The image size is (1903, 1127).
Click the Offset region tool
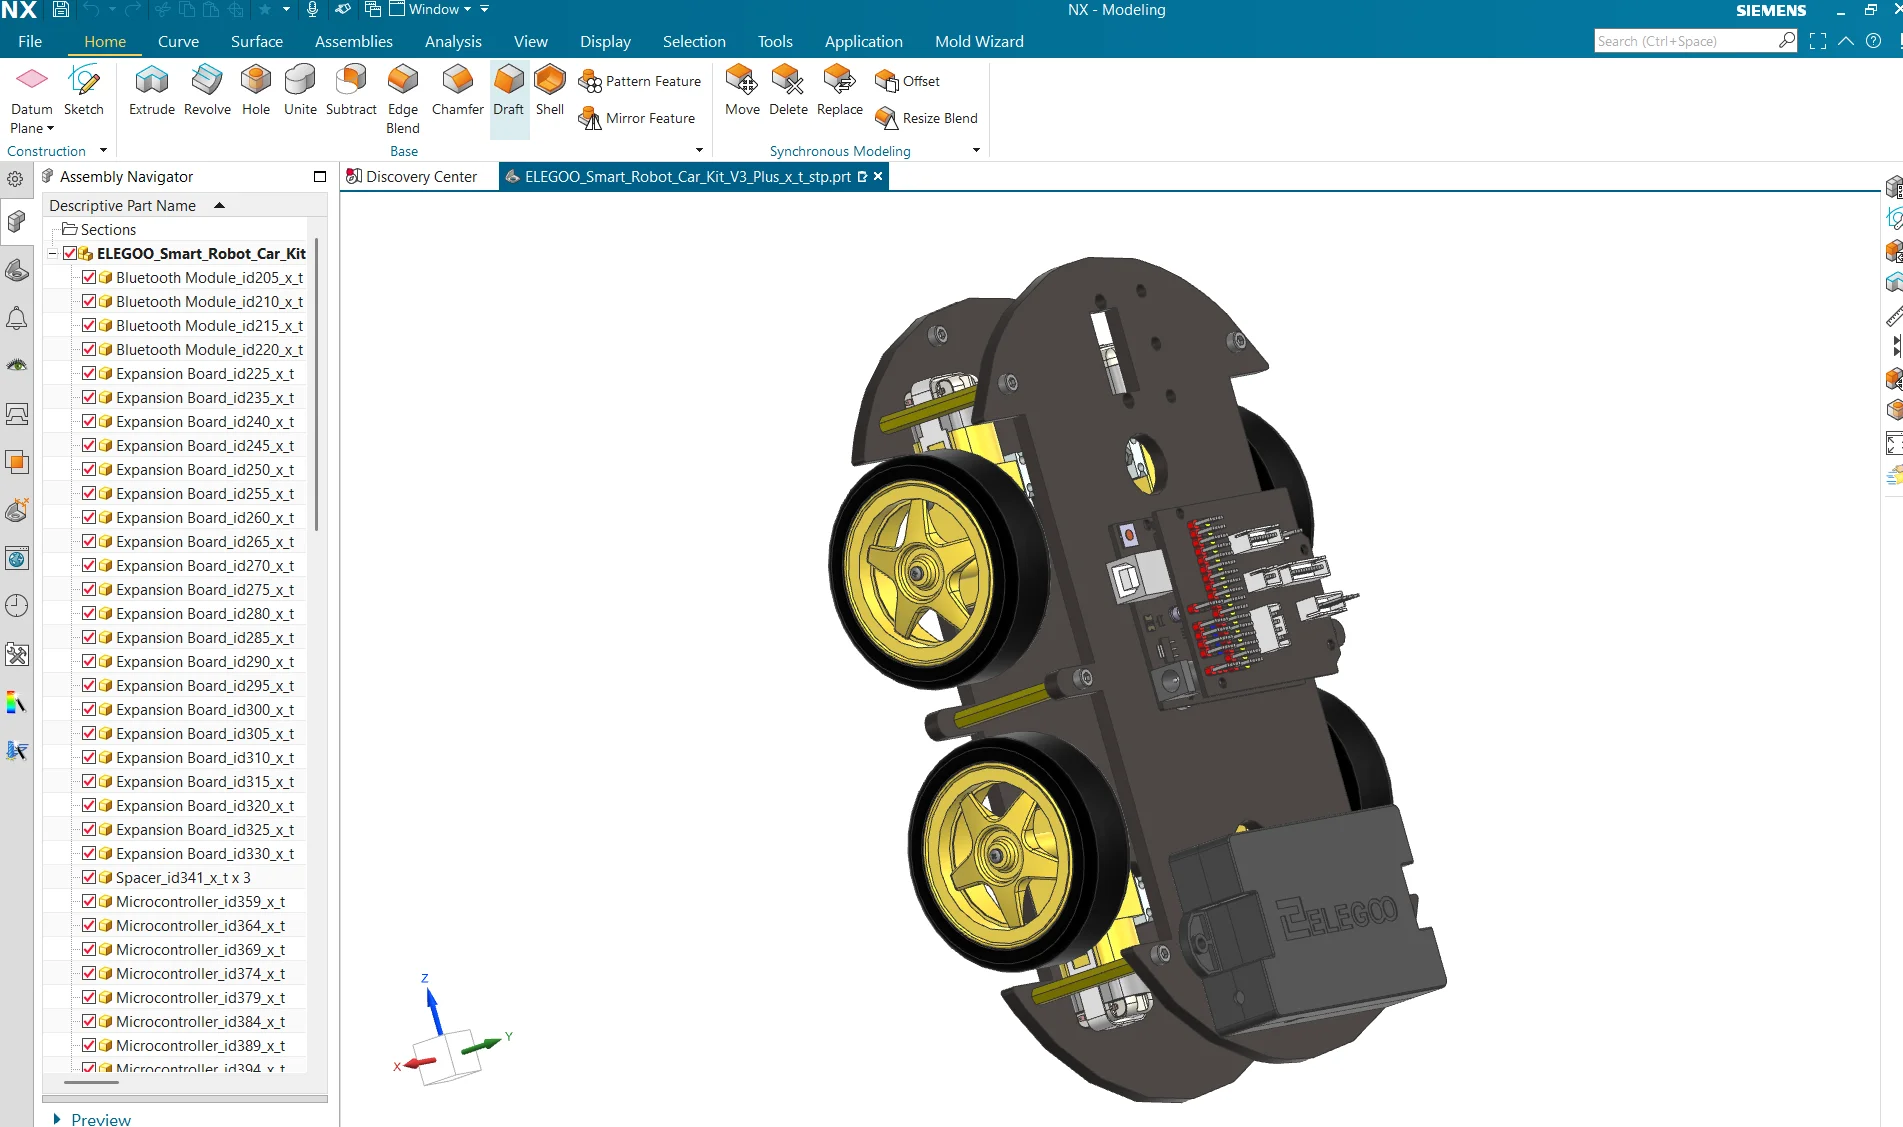click(x=908, y=81)
